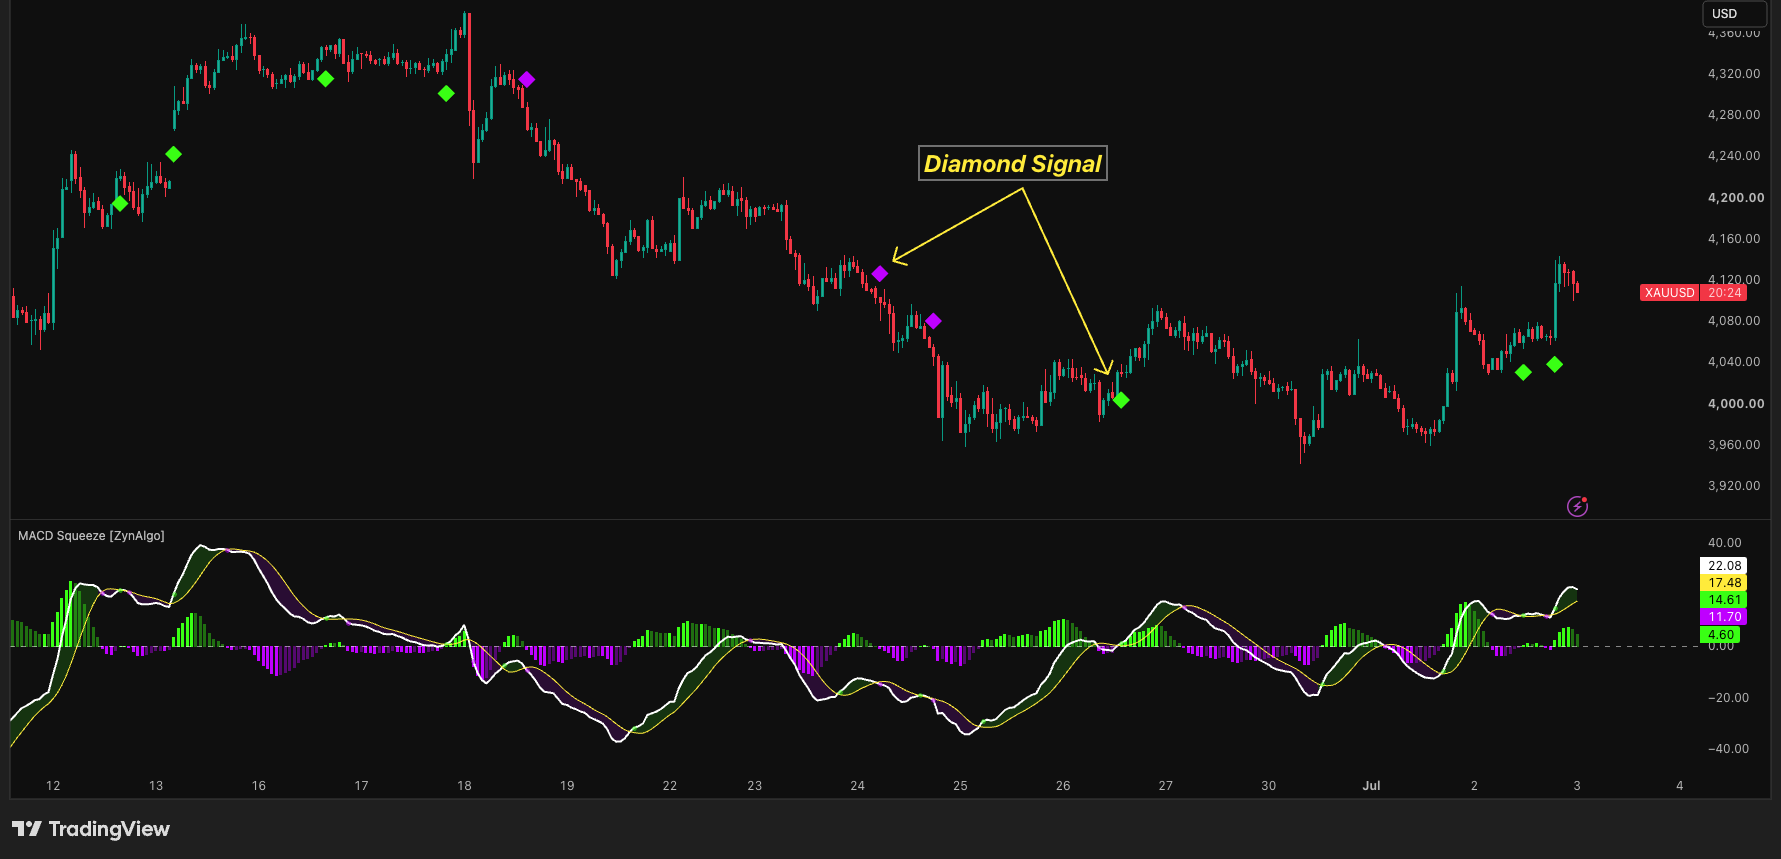Click the yellow 17.48 indicator value
Screen dimensions: 1781x859
[1724, 583]
